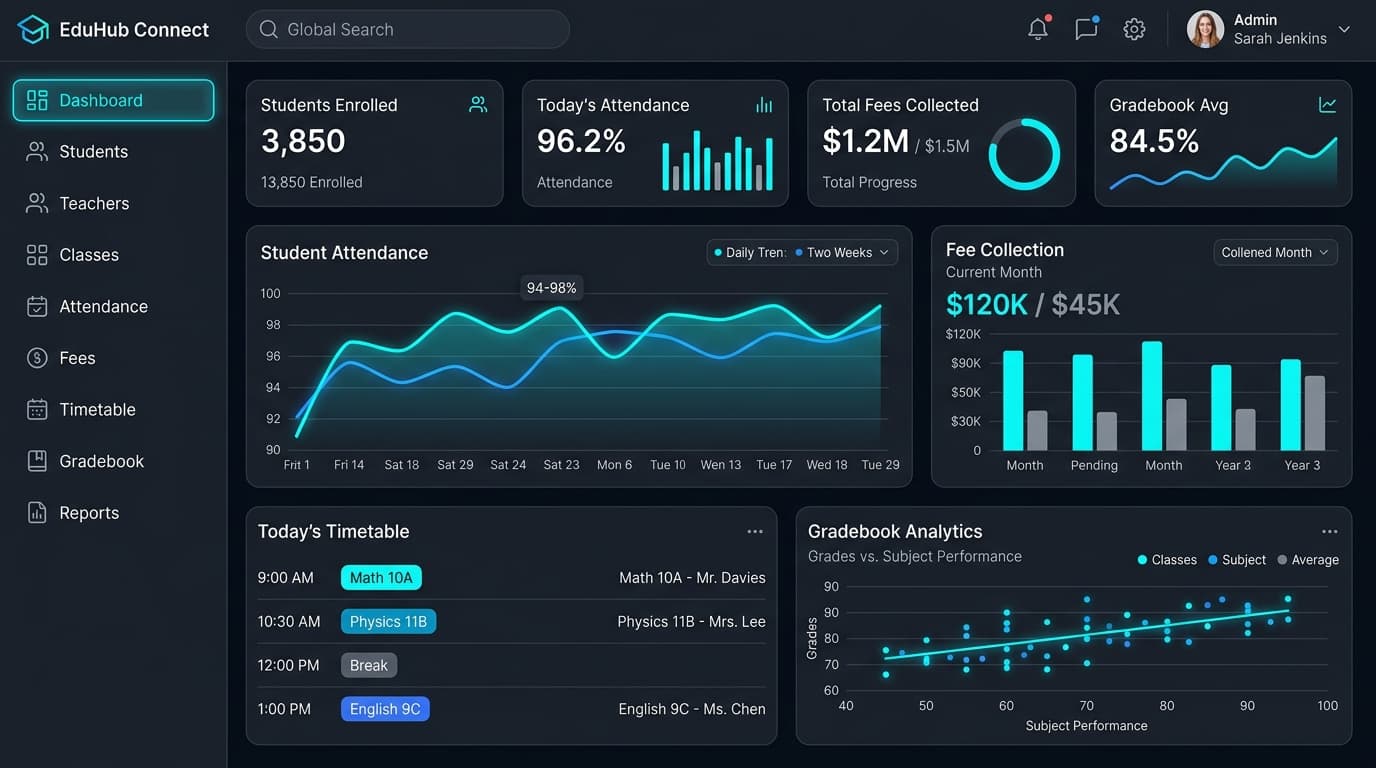Viewport: 1376px width, 768px height.
Task: Click Physics 11B - Mrs. Lee text
Action: click(x=691, y=622)
